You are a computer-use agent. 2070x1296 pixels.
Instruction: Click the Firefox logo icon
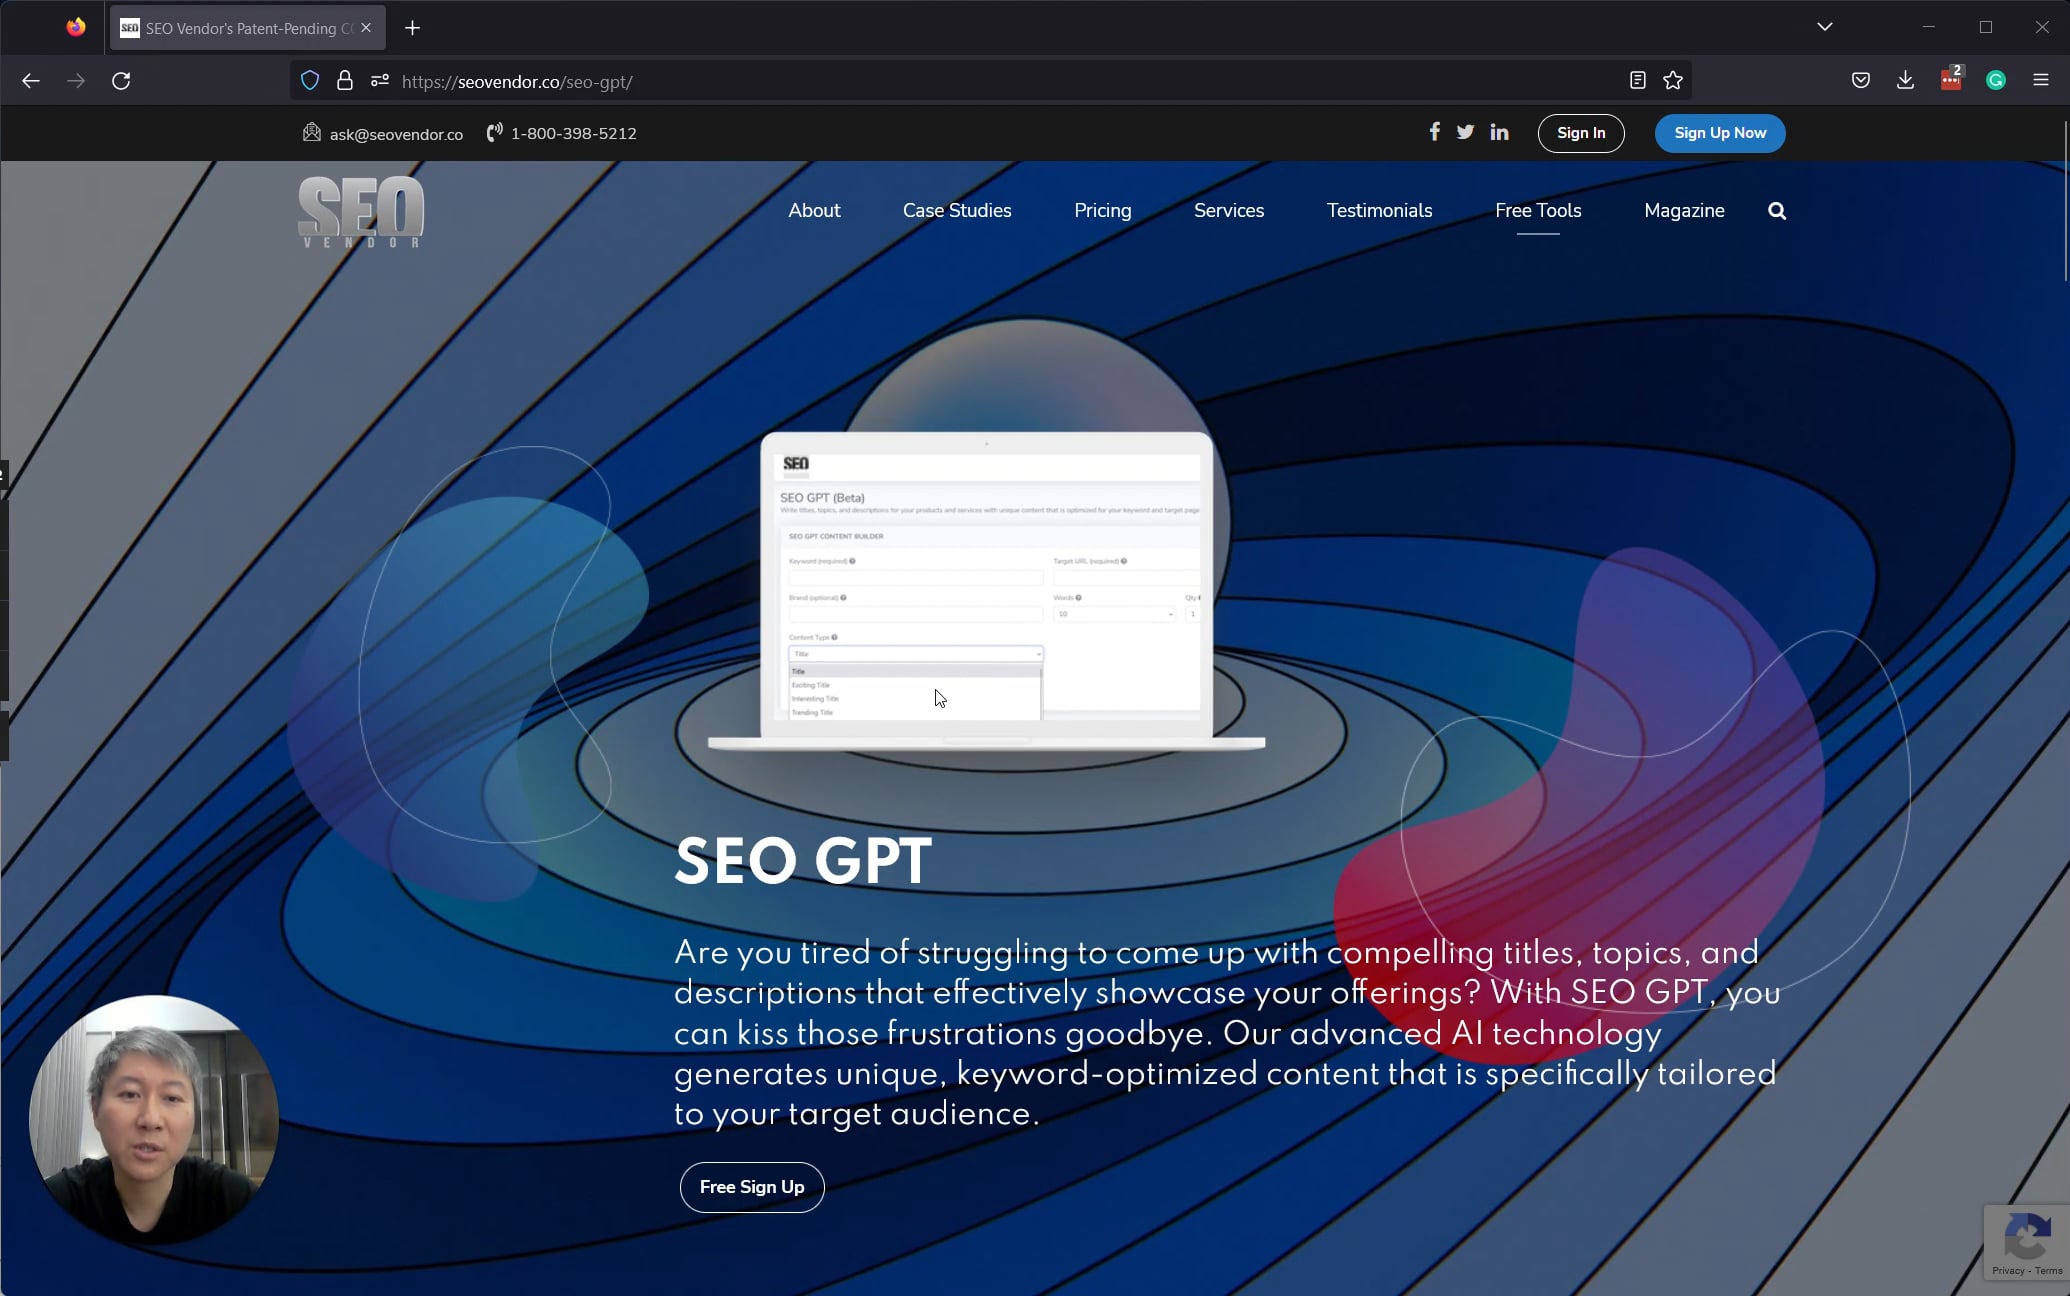pos(76,27)
